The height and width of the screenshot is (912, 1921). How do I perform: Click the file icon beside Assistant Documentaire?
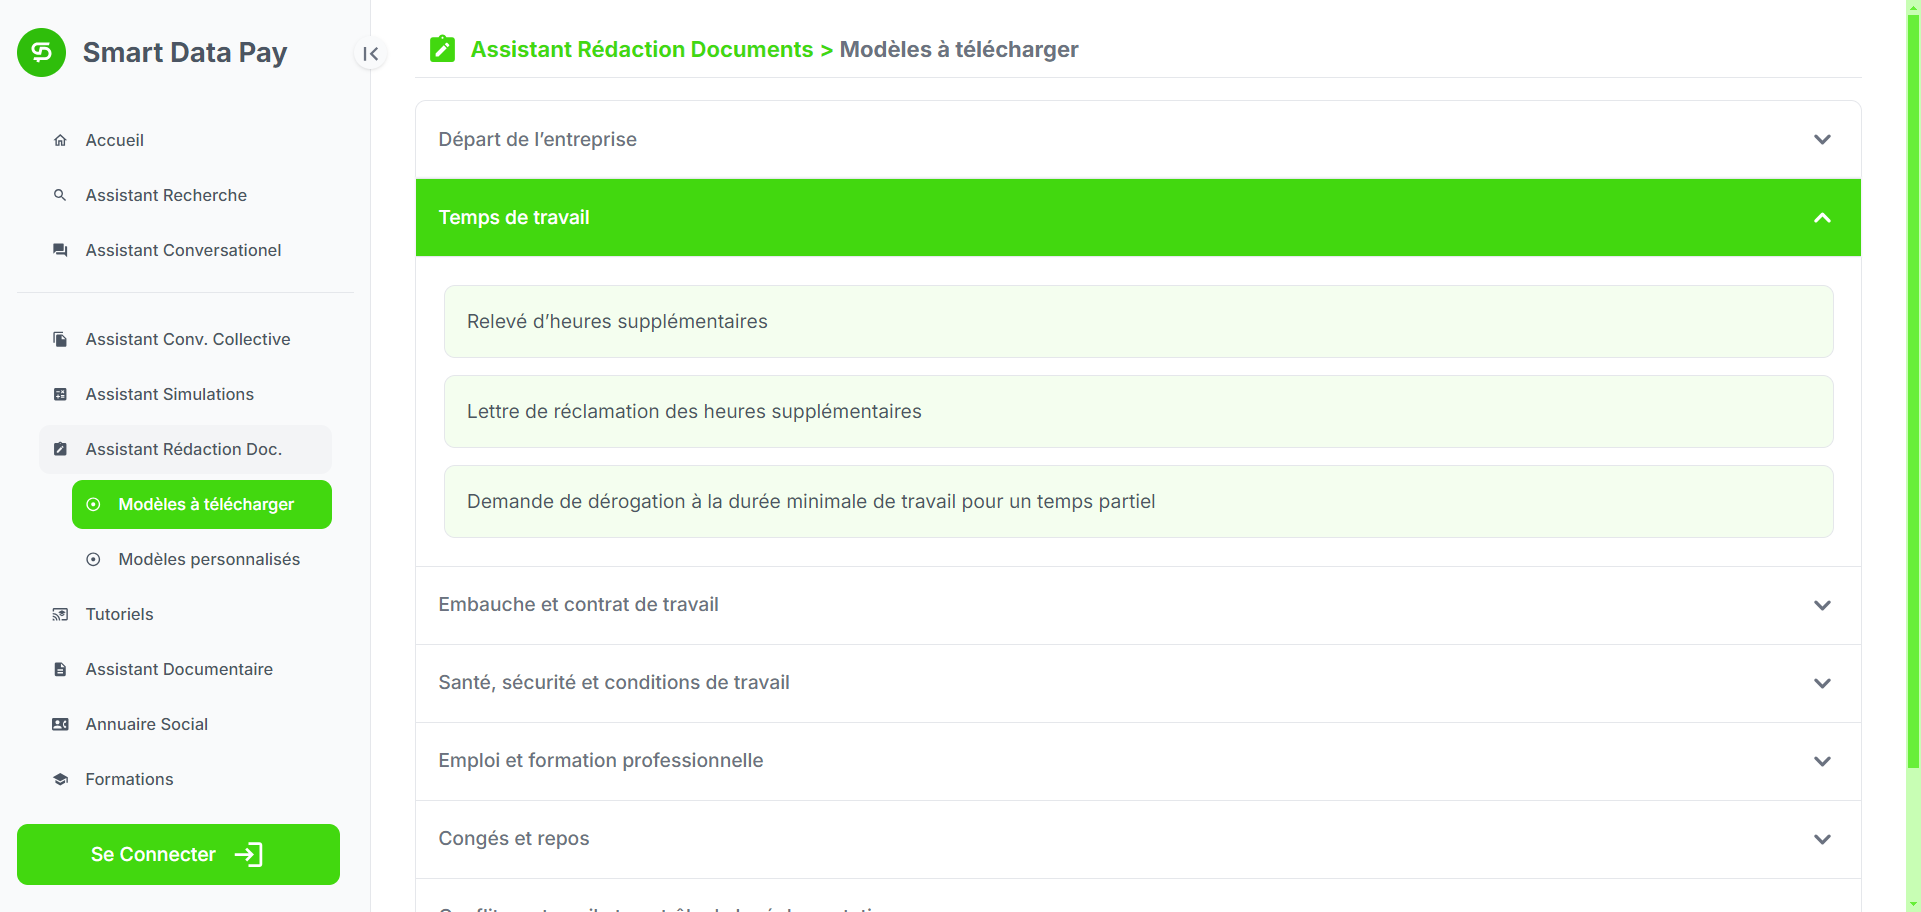(x=60, y=669)
